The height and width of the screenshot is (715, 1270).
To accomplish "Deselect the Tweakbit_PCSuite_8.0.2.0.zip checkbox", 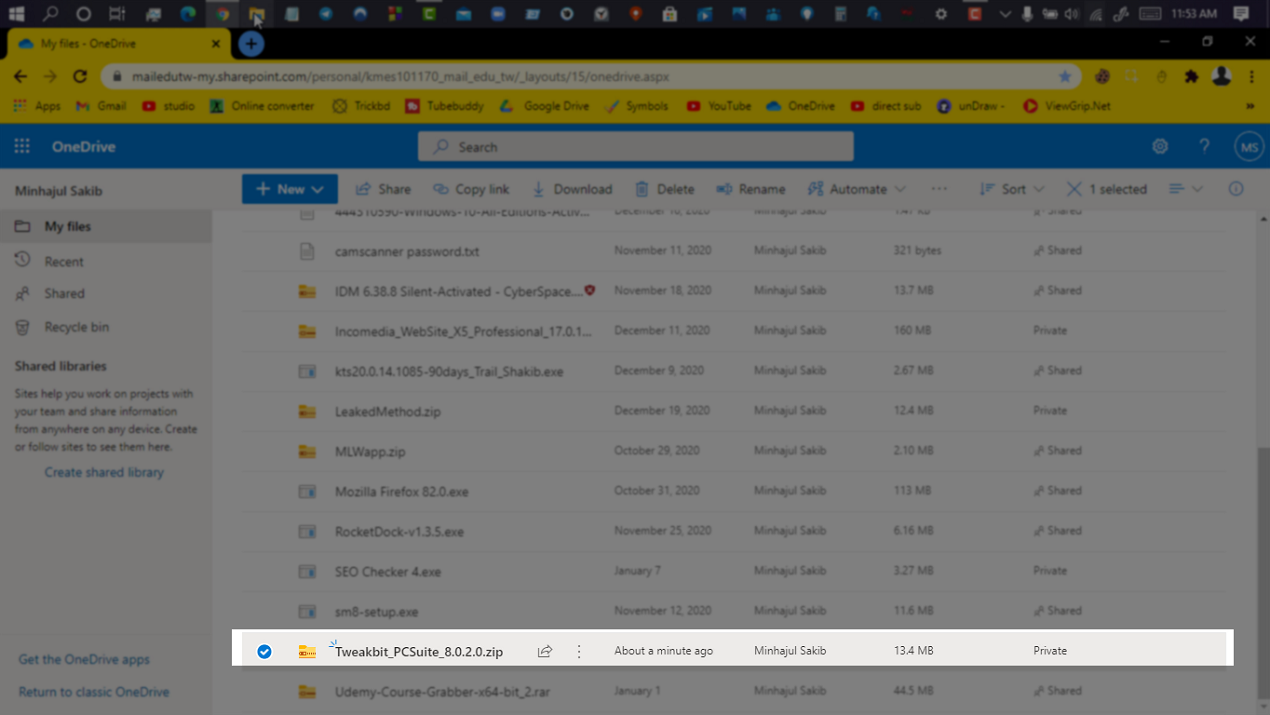I will [x=264, y=650].
